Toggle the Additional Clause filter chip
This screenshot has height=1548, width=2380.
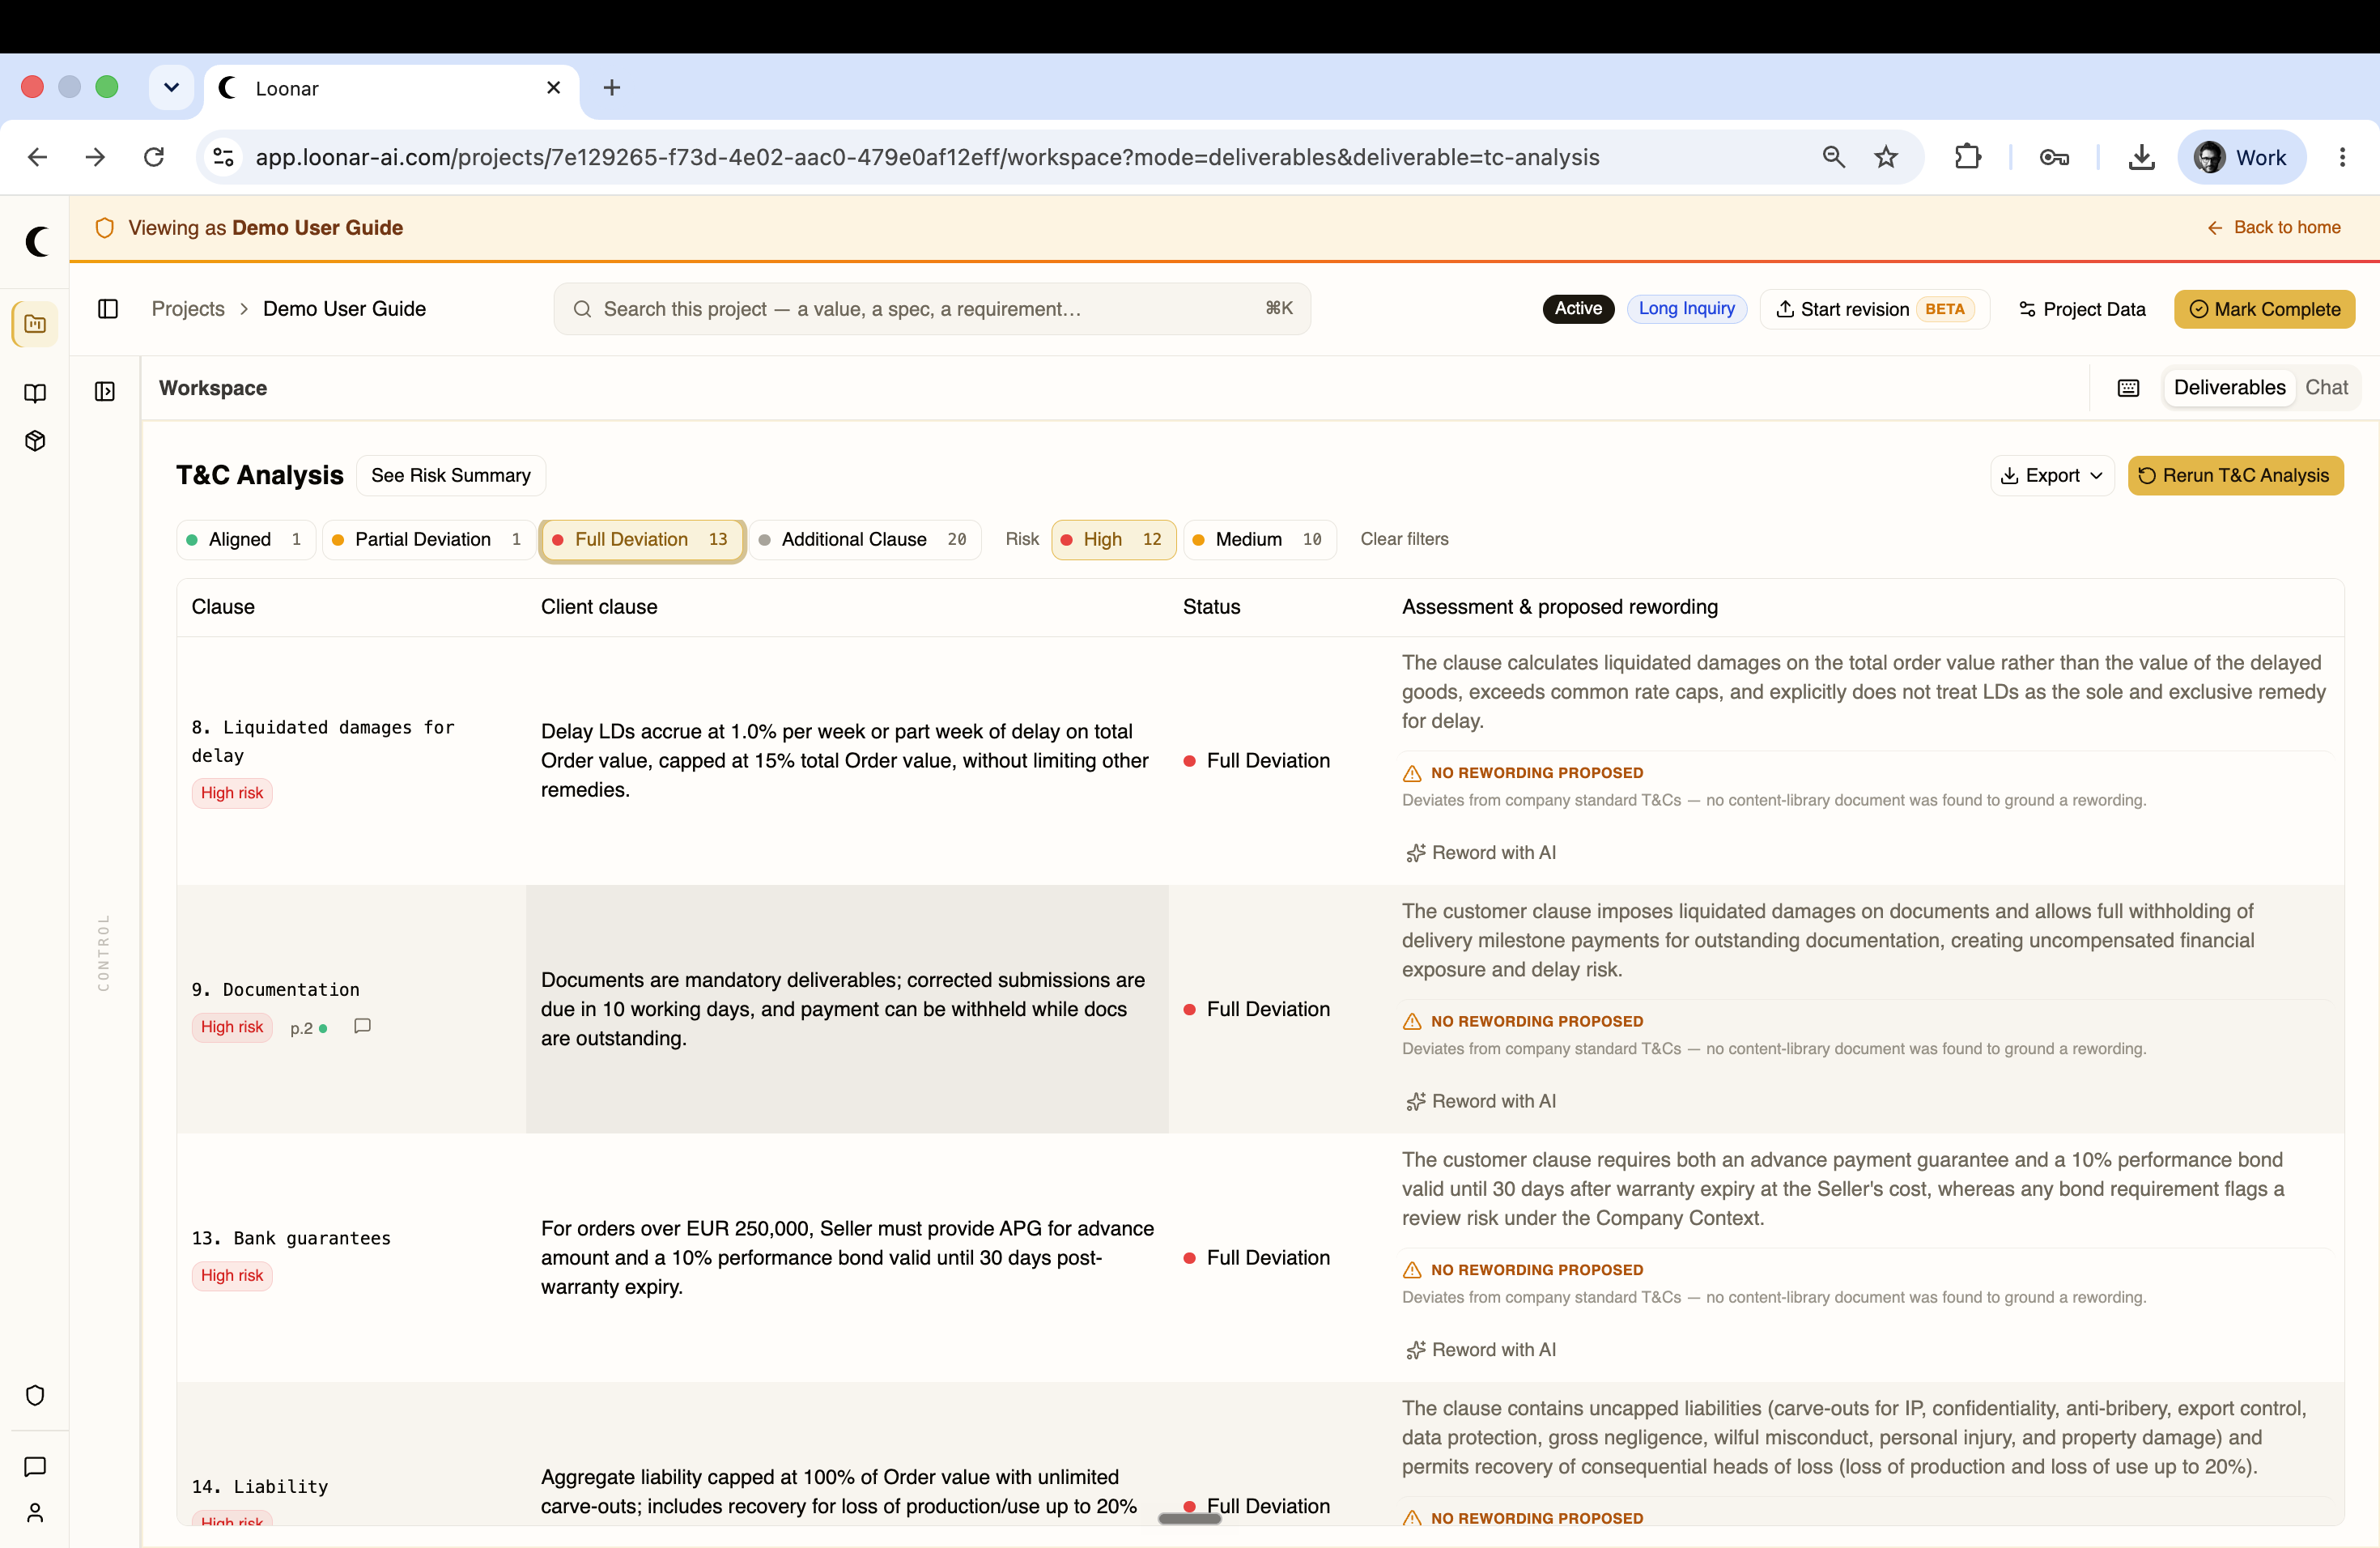point(865,540)
